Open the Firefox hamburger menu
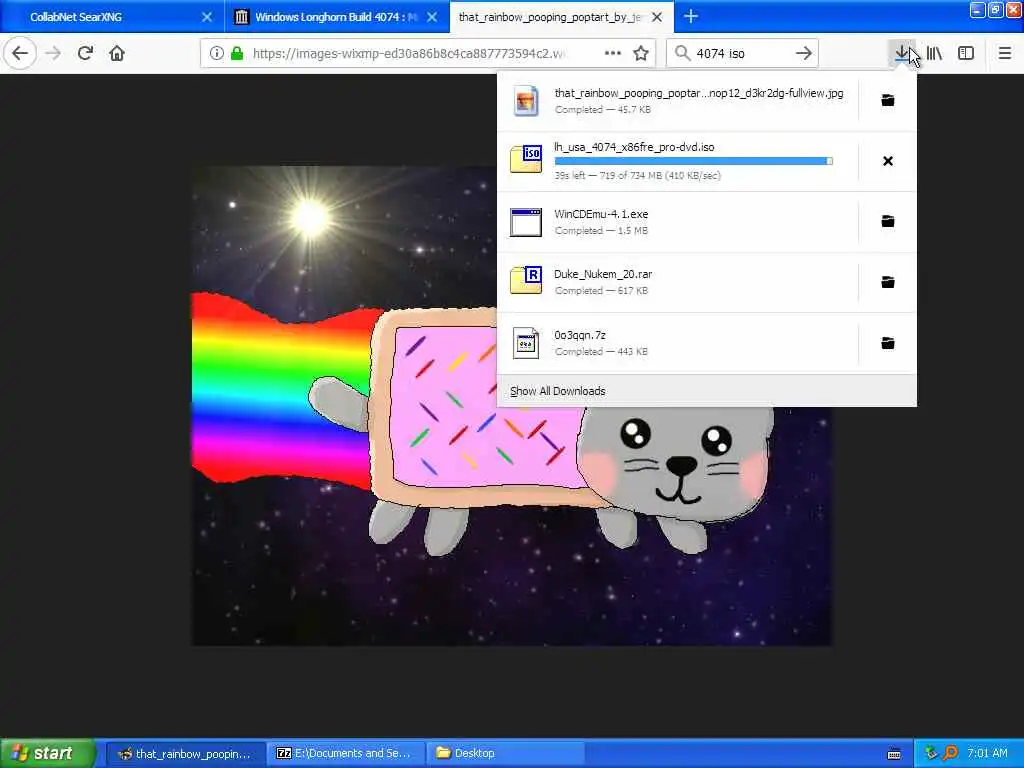1024x768 pixels. click(x=1005, y=53)
